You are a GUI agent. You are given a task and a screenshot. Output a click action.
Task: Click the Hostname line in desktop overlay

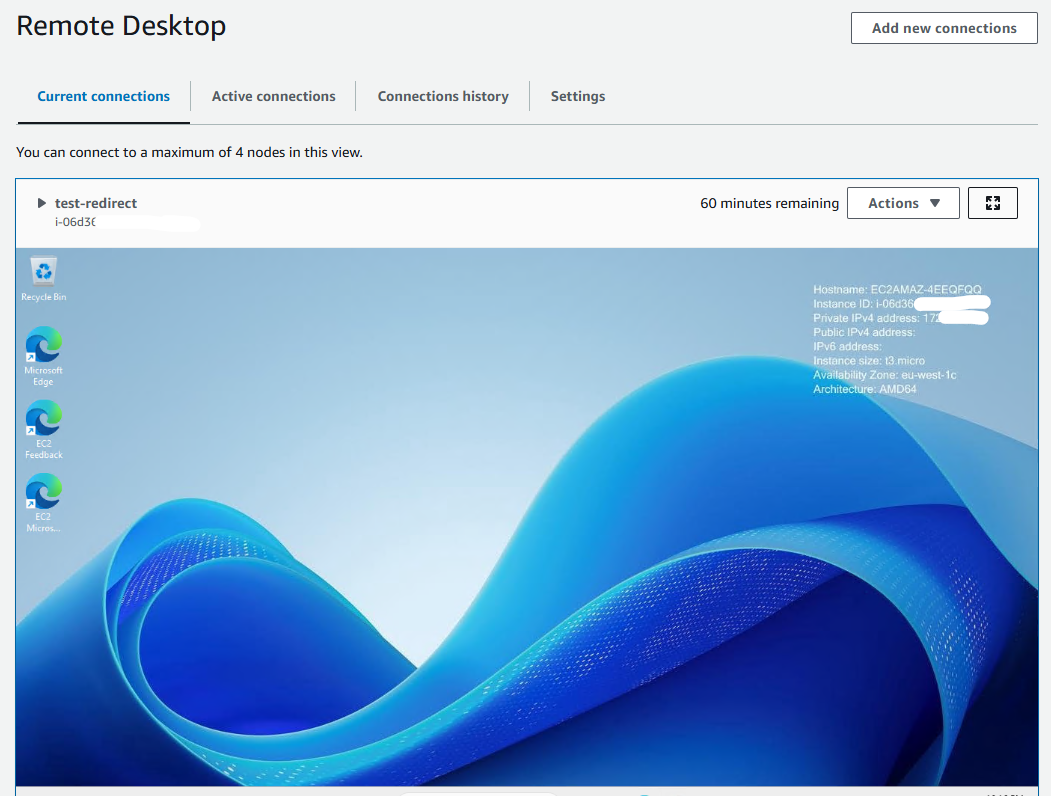[x=897, y=289]
